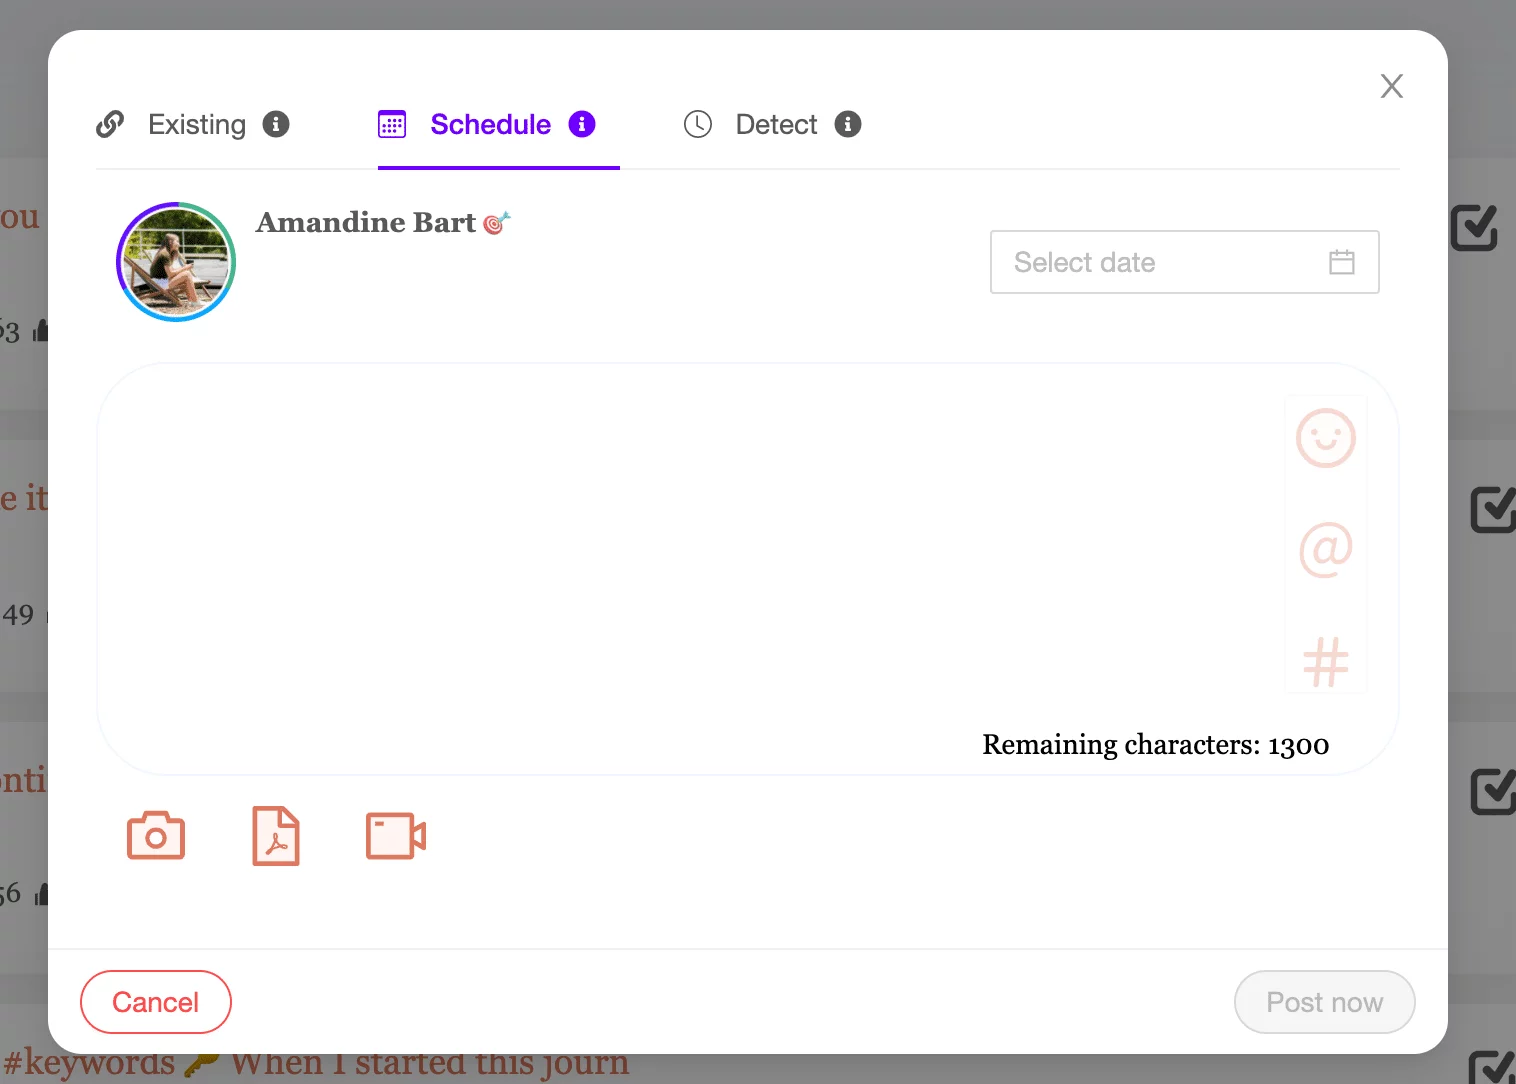Insert a mention with the @ icon
1516x1084 pixels.
1325,550
